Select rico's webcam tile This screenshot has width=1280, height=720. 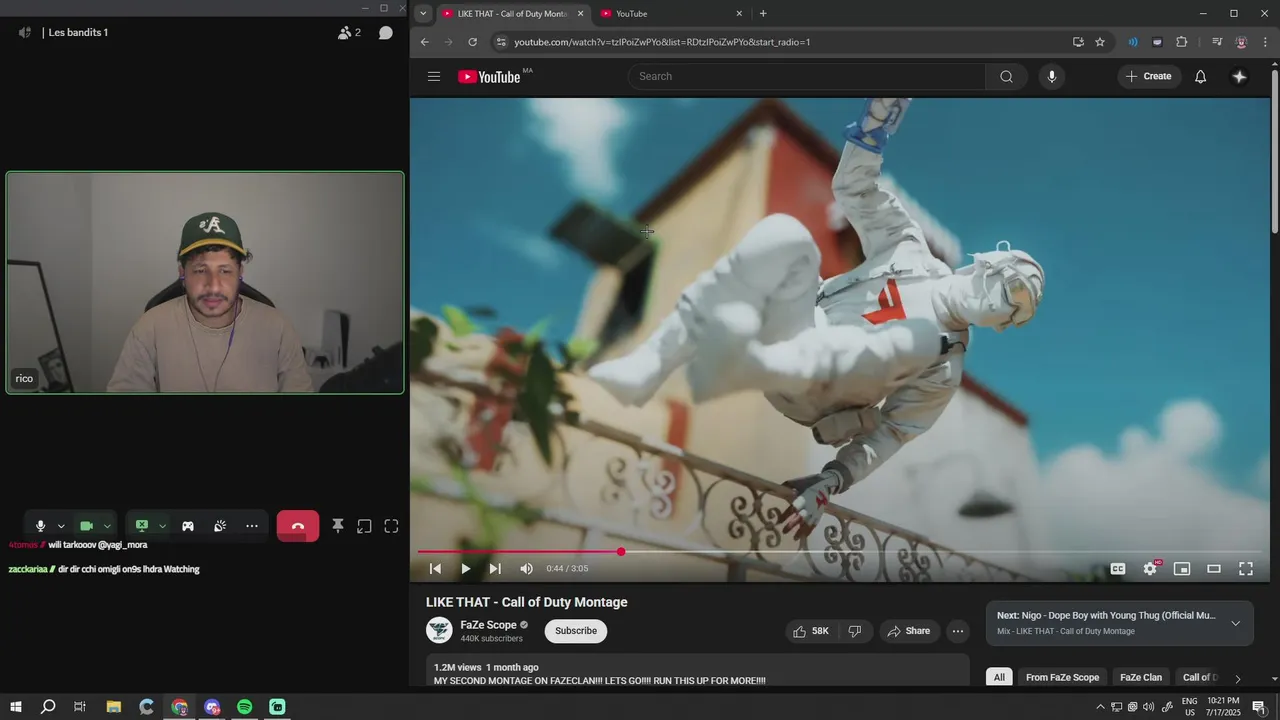[205, 282]
